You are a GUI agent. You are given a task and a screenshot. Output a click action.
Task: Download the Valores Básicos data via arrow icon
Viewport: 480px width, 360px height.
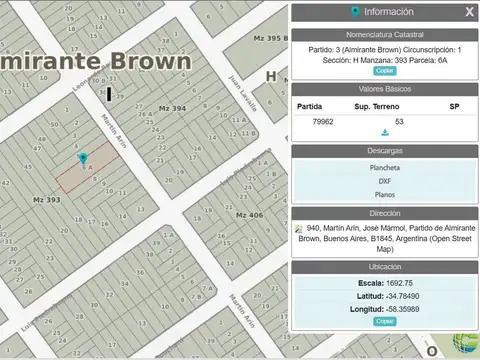point(385,133)
